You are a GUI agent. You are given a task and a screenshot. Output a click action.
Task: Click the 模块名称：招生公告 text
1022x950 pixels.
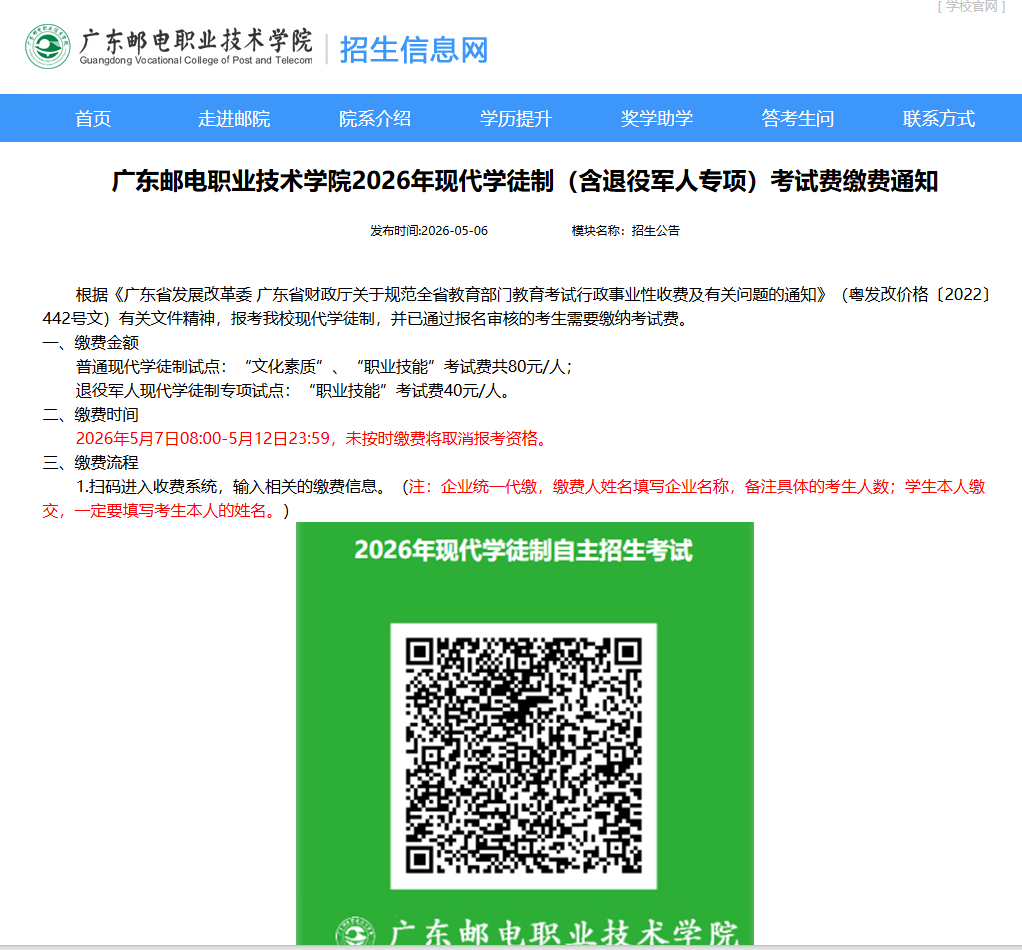coord(626,231)
